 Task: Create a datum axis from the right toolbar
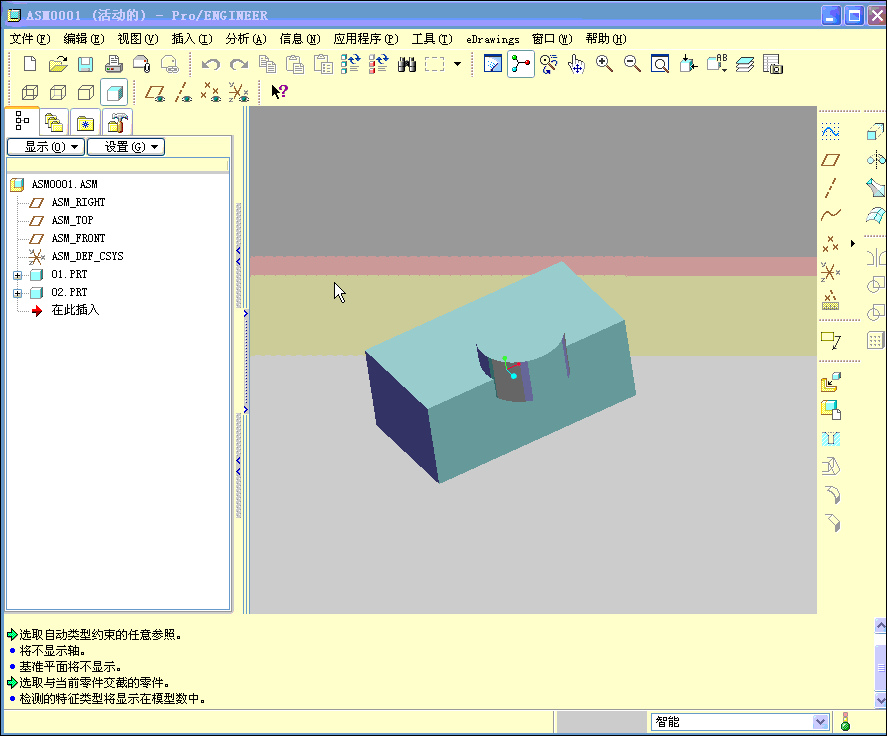[830, 188]
